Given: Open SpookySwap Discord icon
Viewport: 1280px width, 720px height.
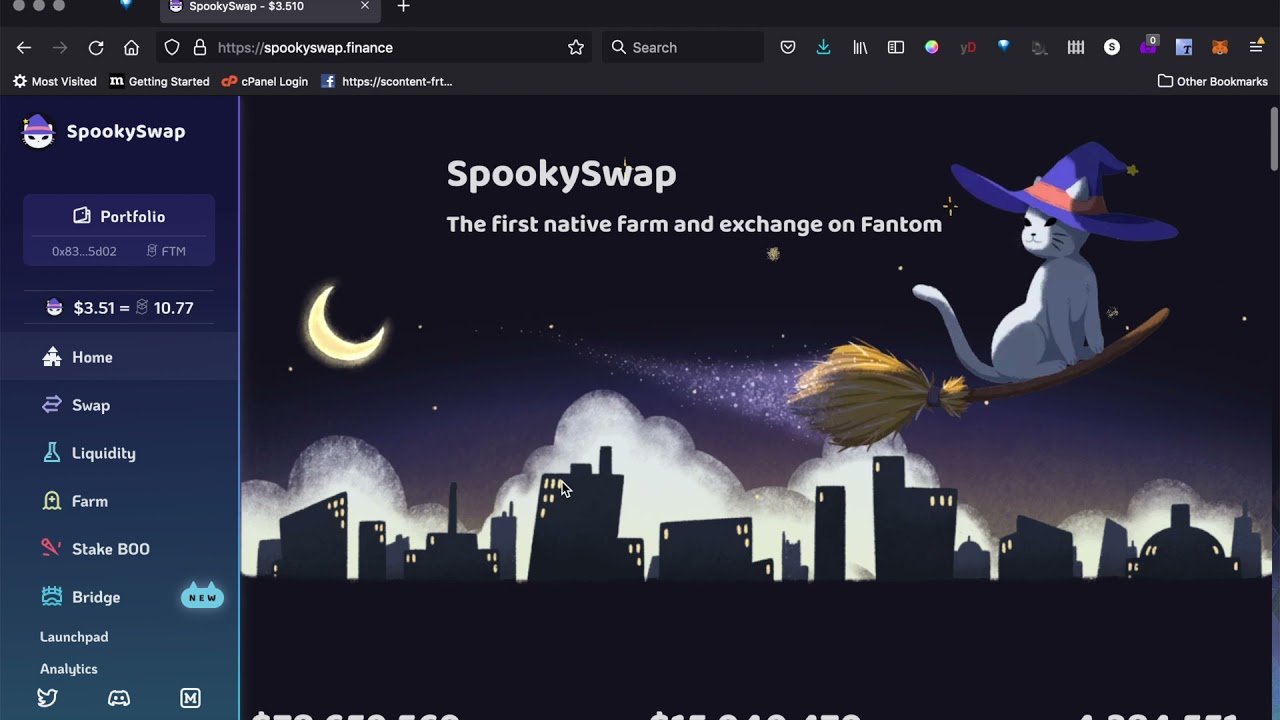Looking at the screenshot, I should coord(119,698).
